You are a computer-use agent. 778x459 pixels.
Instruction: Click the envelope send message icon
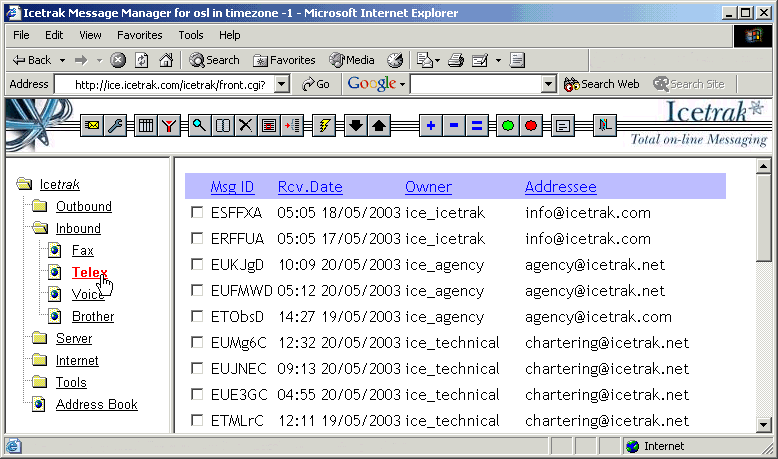click(92, 126)
